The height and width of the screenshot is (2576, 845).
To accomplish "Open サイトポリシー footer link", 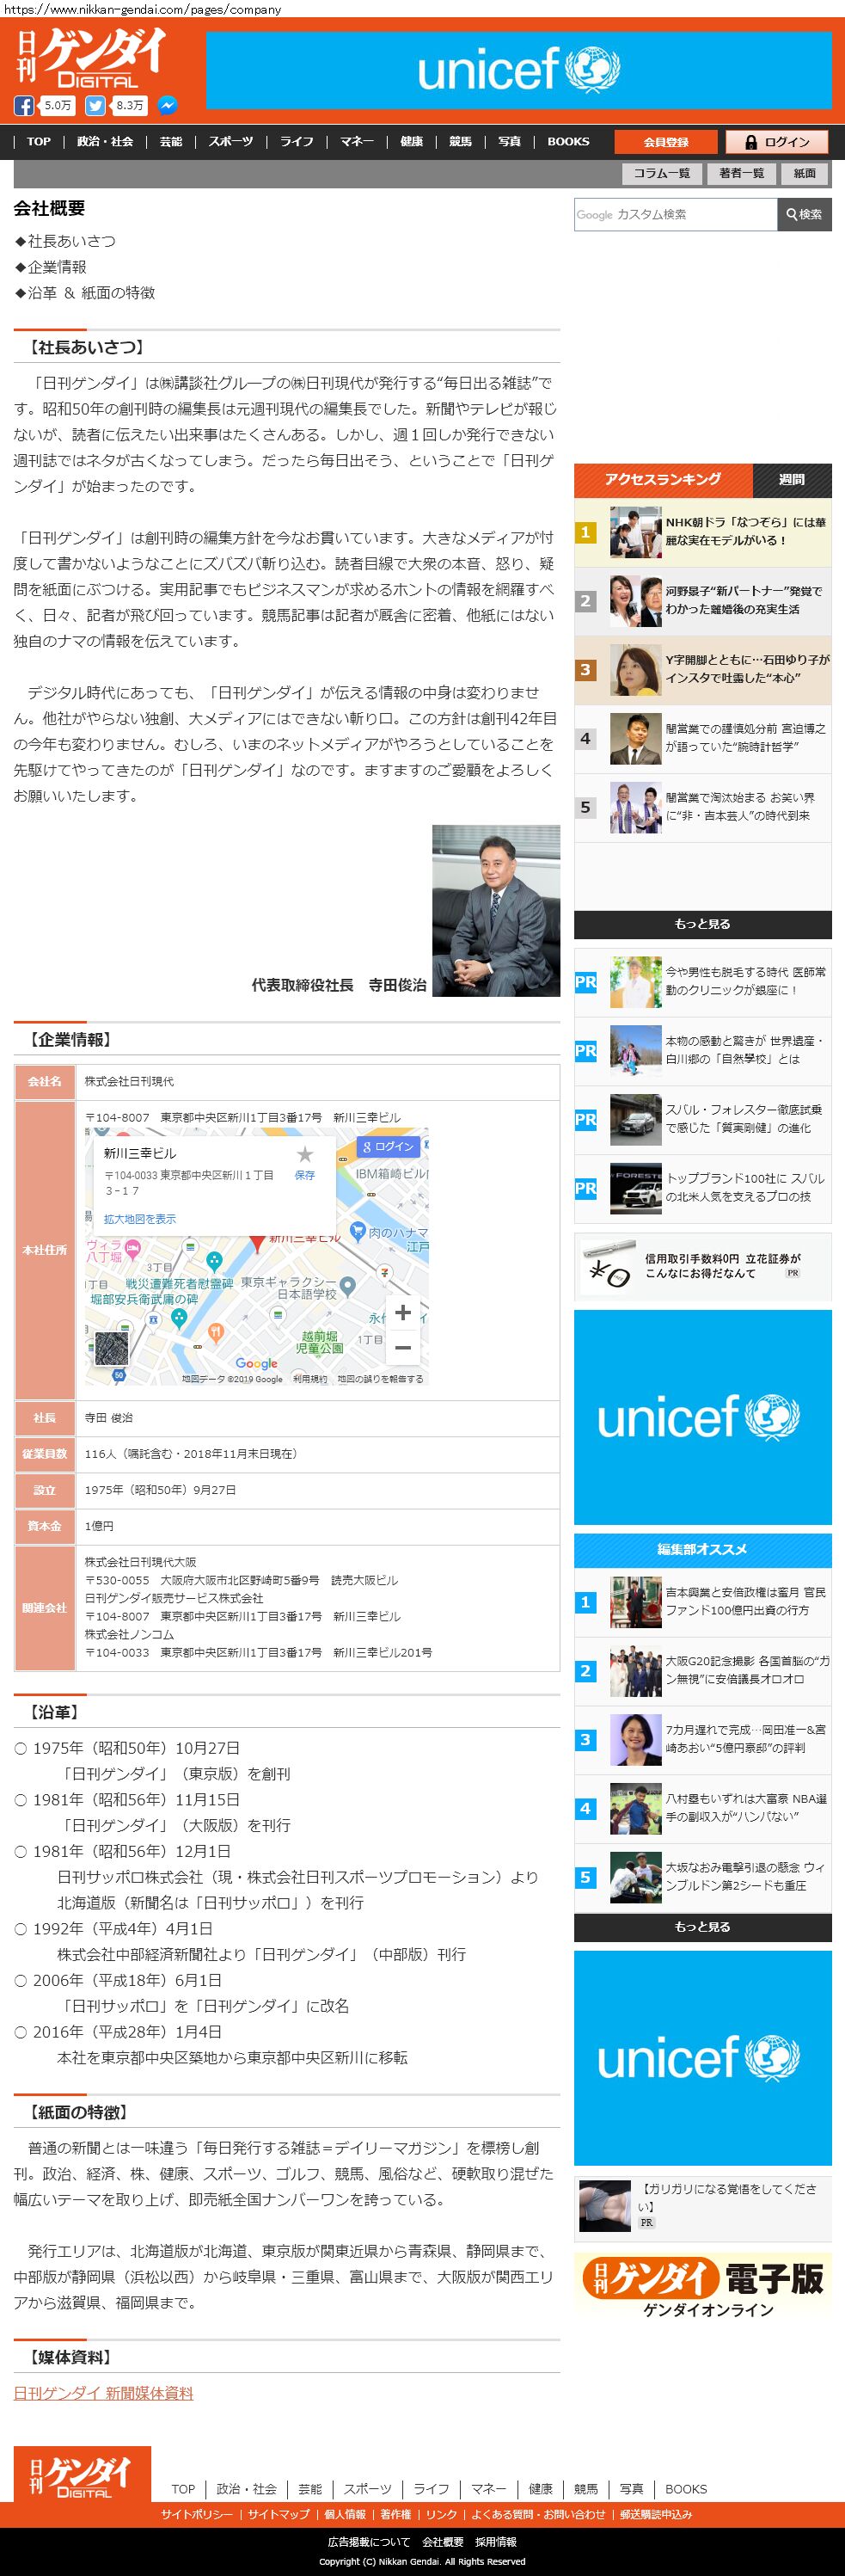I will (197, 2514).
